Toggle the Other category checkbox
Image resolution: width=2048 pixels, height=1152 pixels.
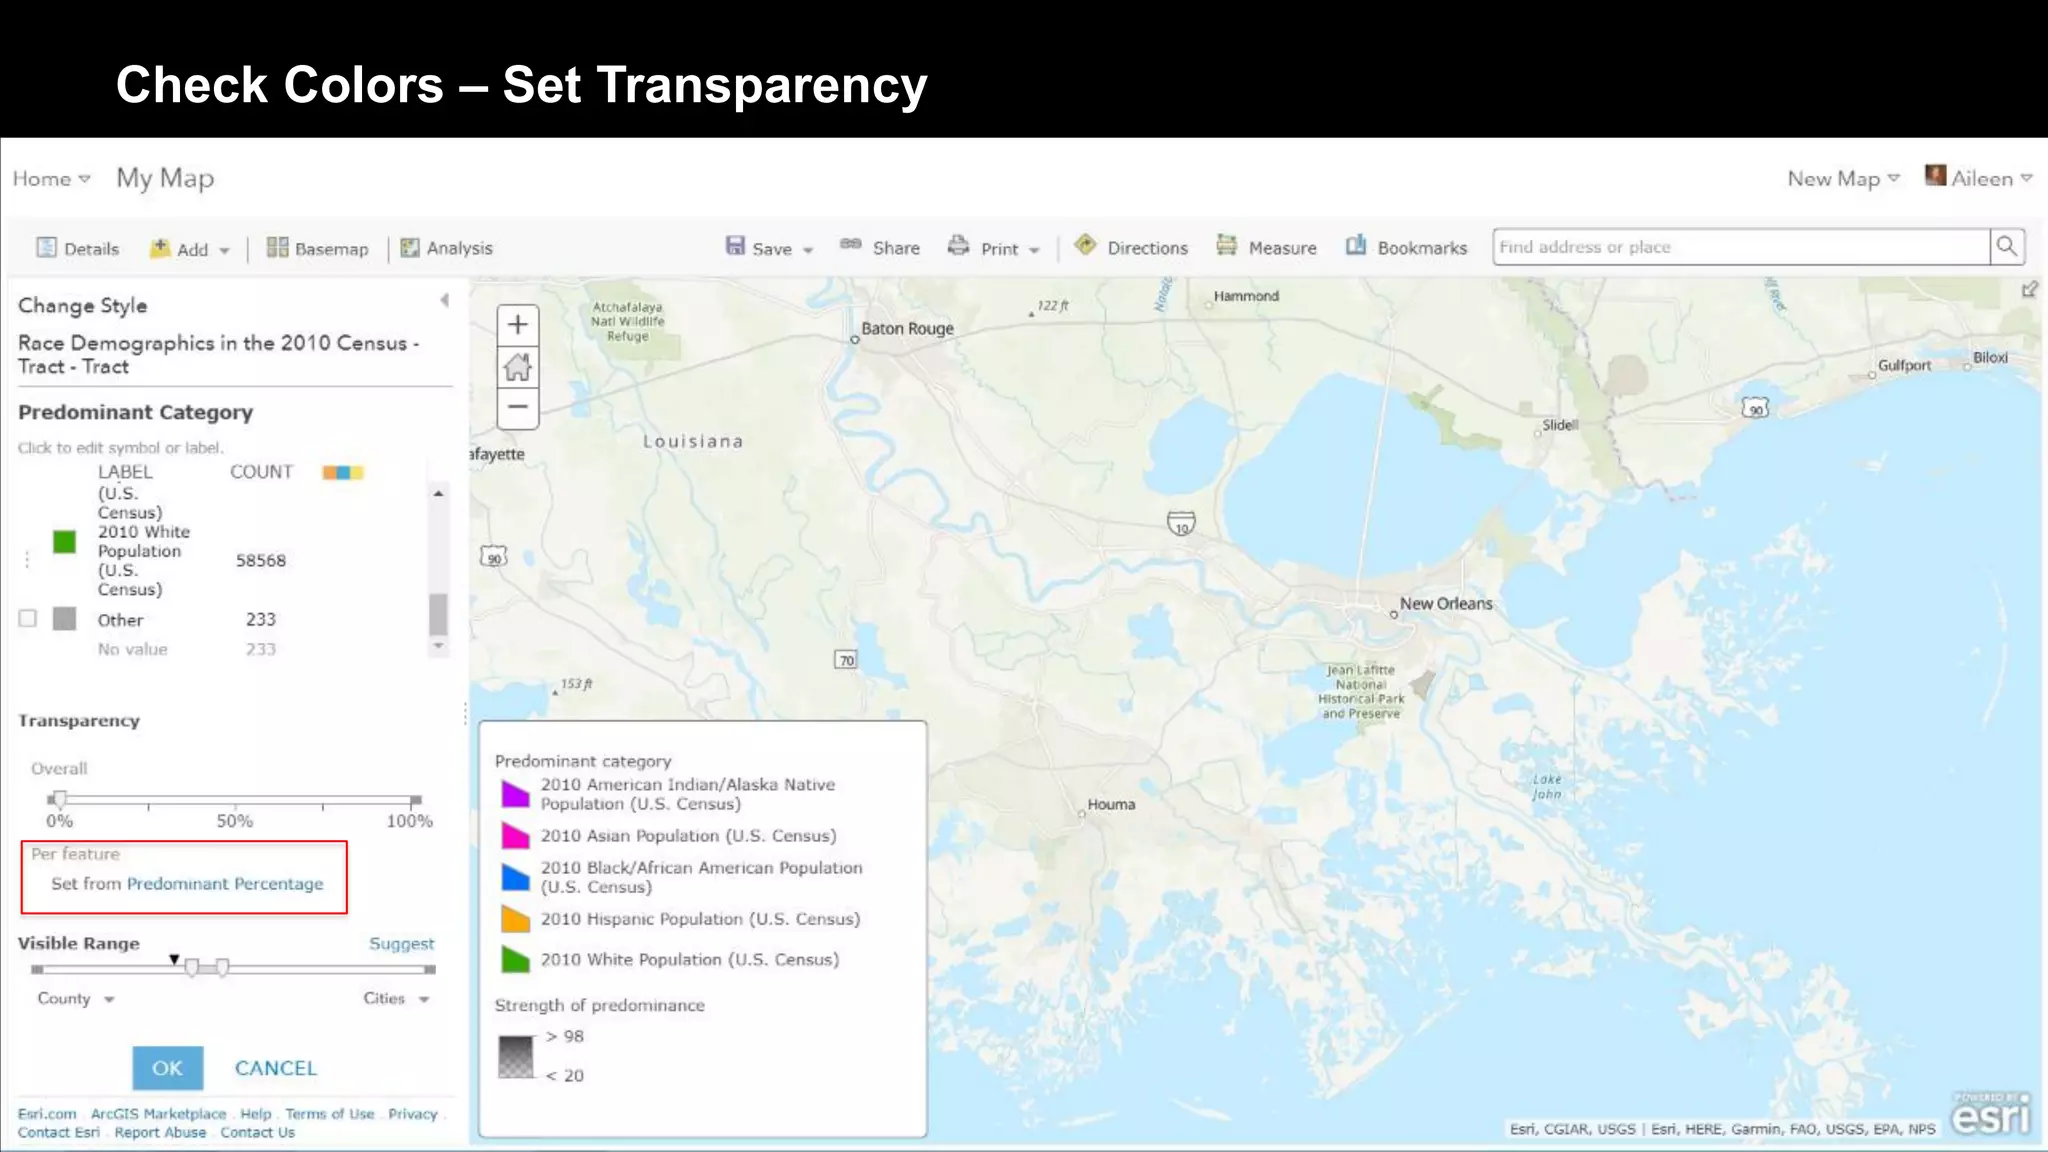pyautogui.click(x=28, y=618)
